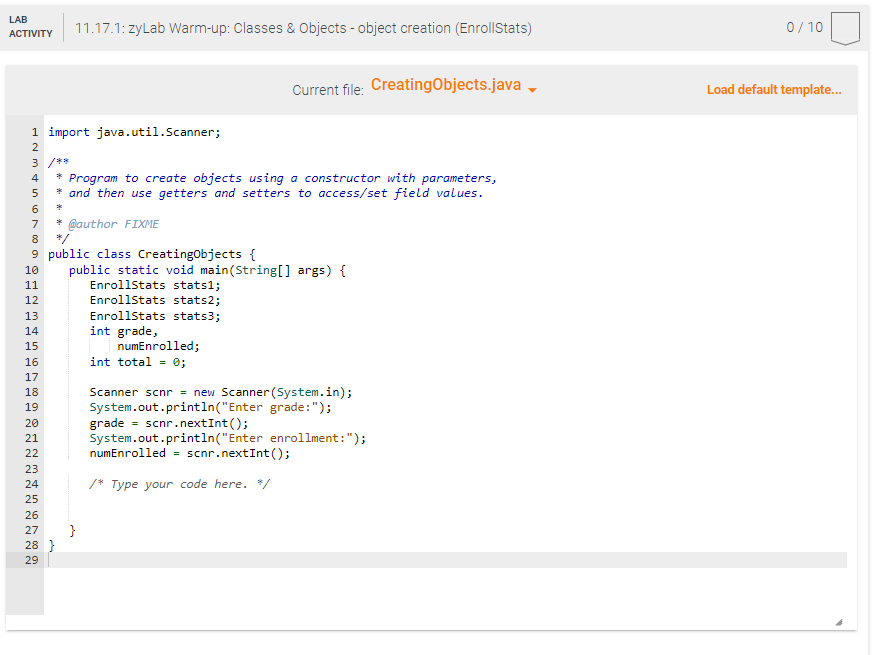Click line number 1 in the gutter
The width and height of the screenshot is (893, 655).
[34, 131]
